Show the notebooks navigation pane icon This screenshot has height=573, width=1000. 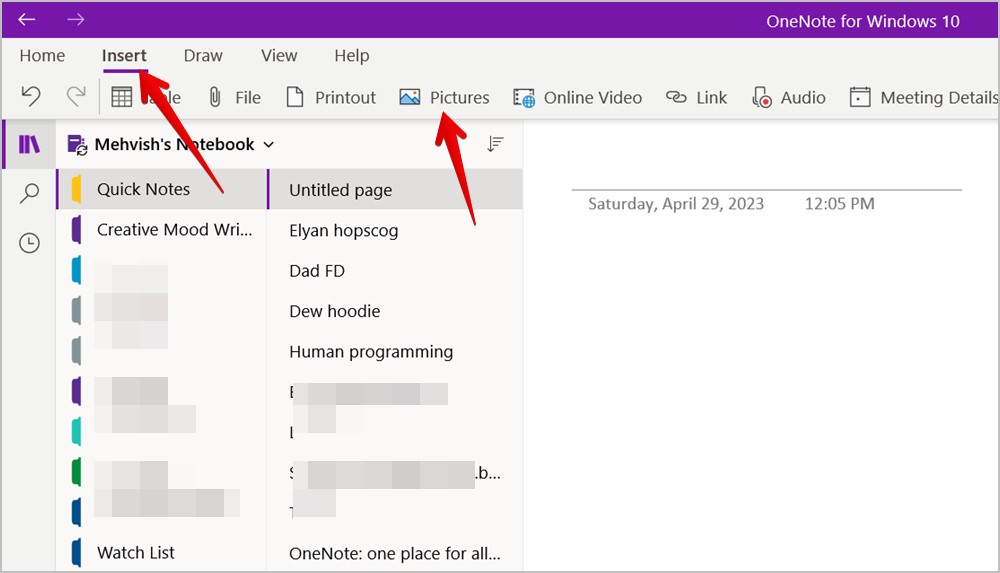(x=29, y=145)
